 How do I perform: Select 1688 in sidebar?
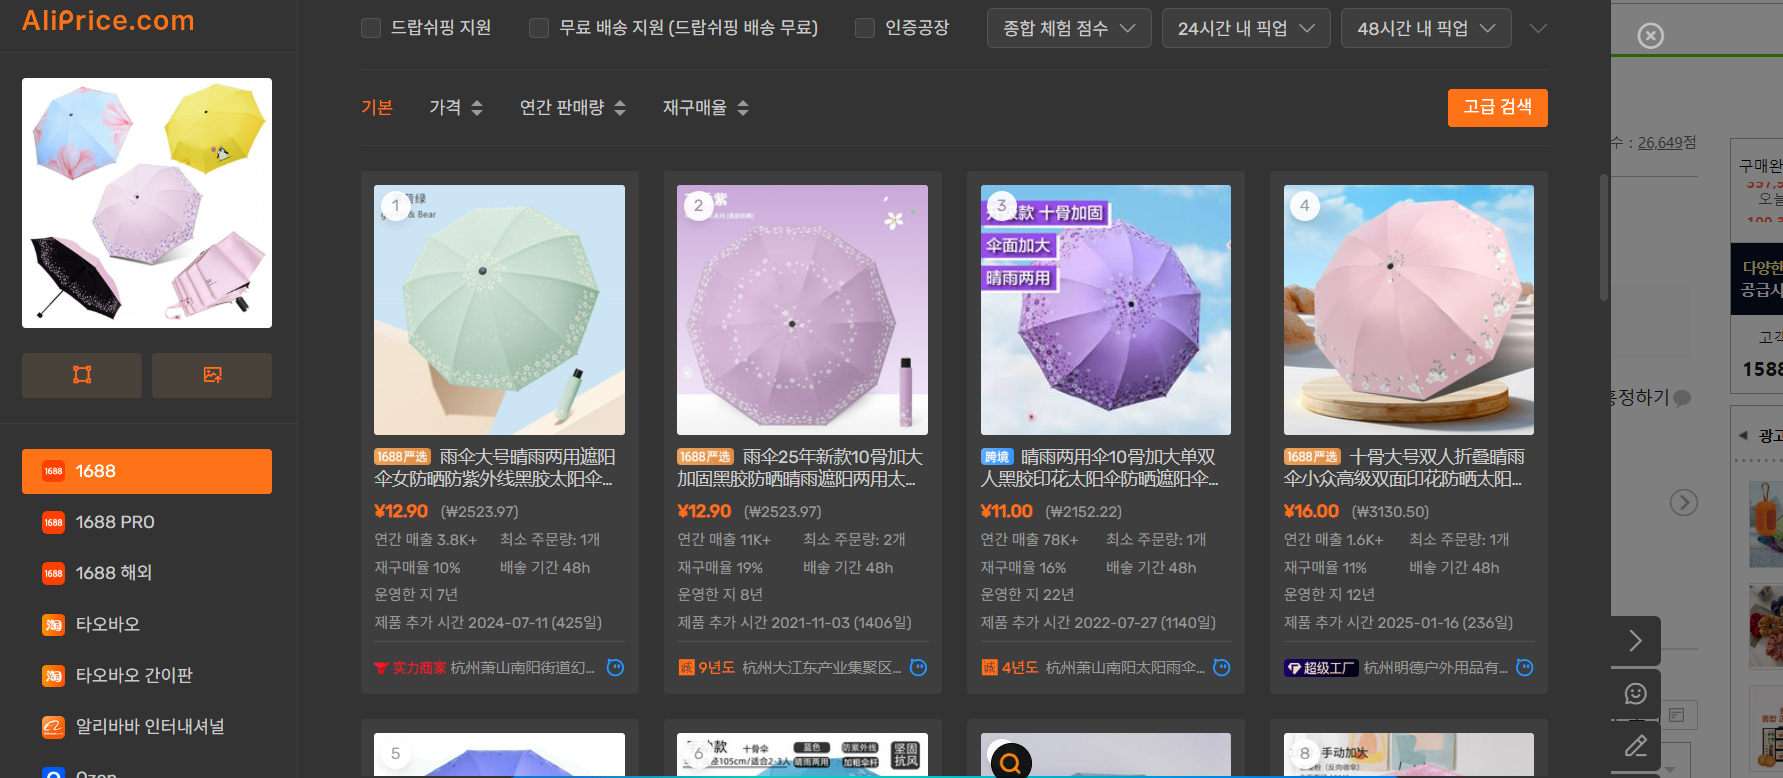[x=147, y=471]
